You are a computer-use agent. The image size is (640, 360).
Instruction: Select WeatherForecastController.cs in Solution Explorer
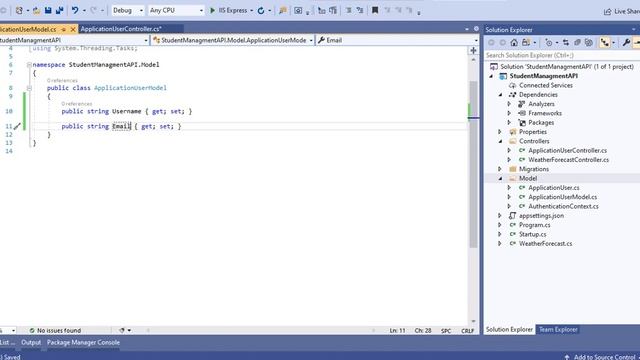point(569,160)
